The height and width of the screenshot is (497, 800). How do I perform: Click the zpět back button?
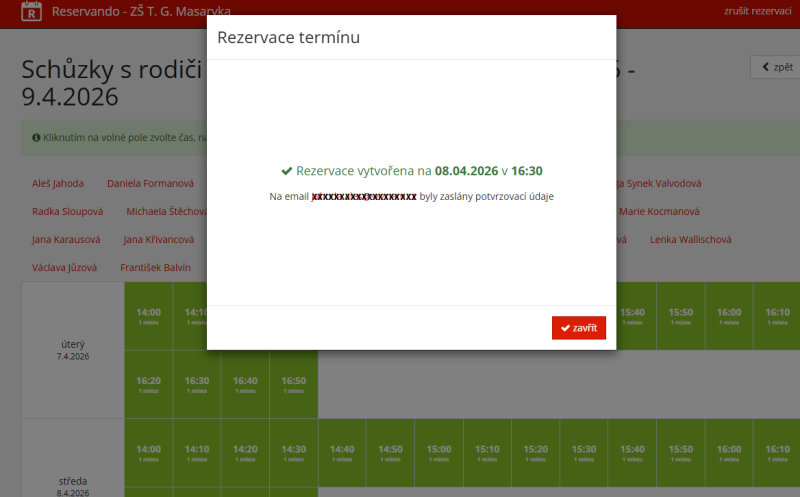click(x=774, y=67)
